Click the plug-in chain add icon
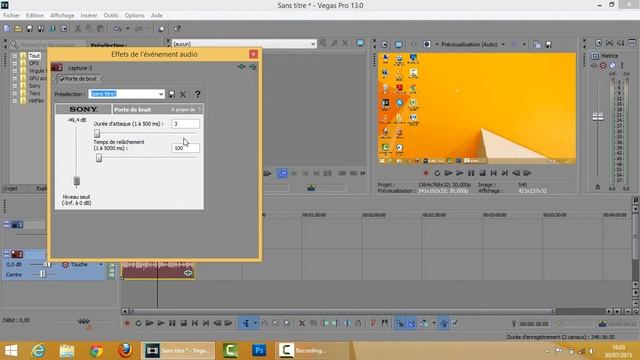The width and height of the screenshot is (640, 360). click(x=241, y=67)
